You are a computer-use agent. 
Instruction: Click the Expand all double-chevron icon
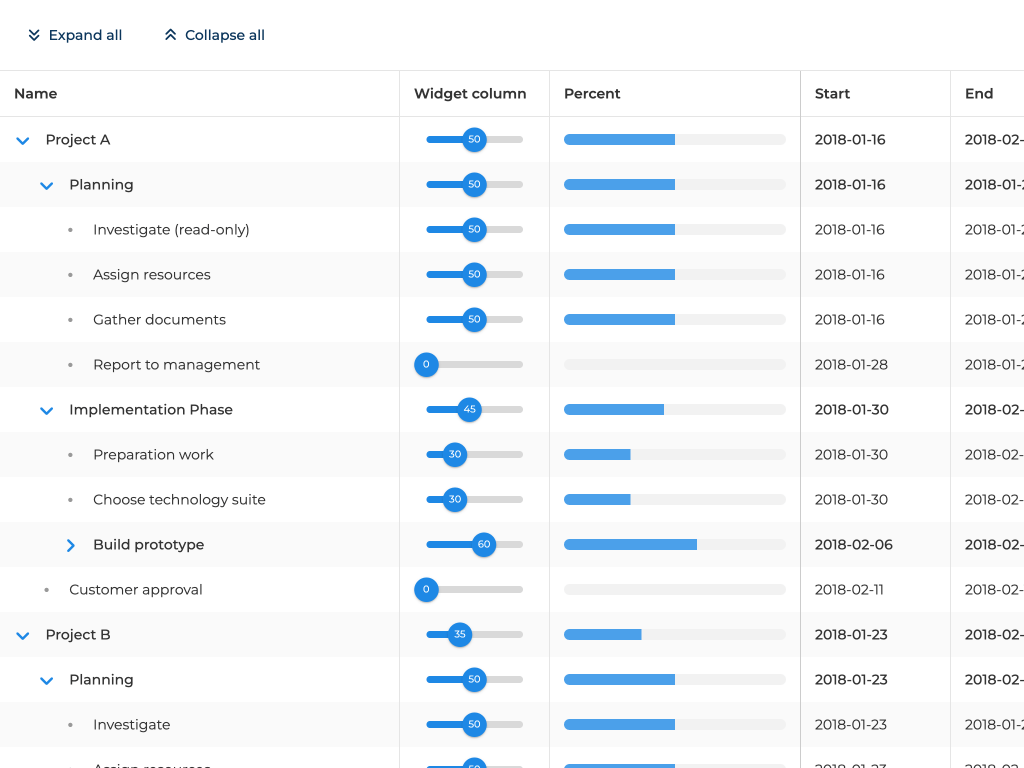[x=34, y=35]
